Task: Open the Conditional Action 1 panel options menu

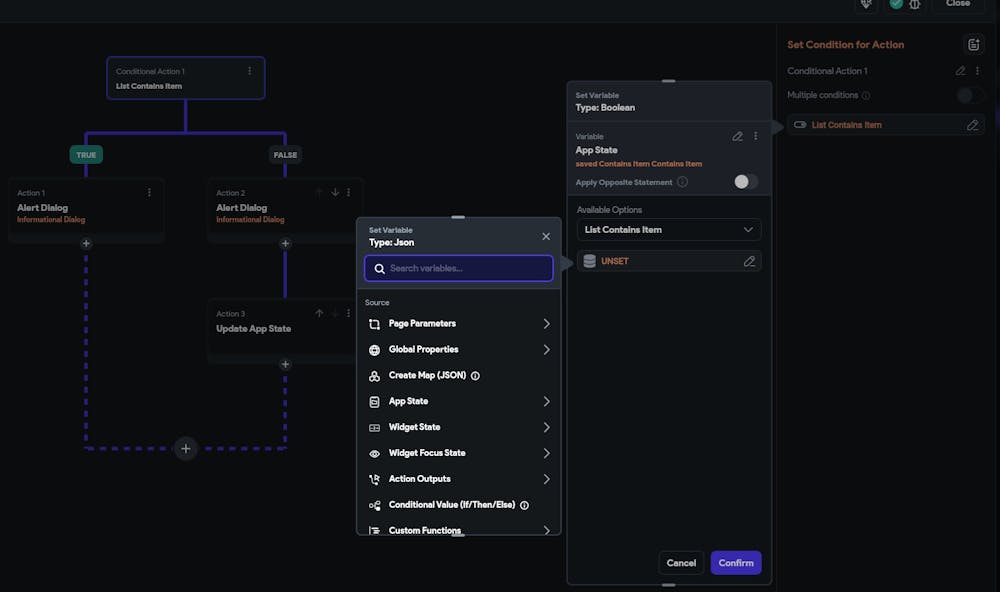Action: pos(977,71)
